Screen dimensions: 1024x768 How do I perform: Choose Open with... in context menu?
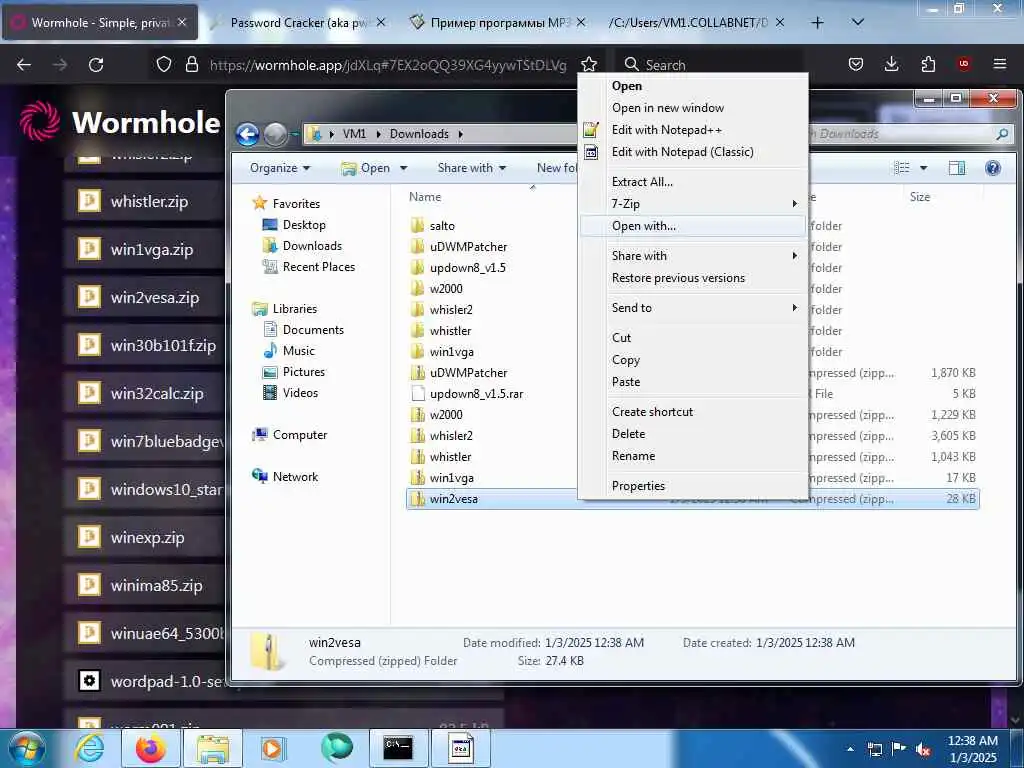pos(692,226)
